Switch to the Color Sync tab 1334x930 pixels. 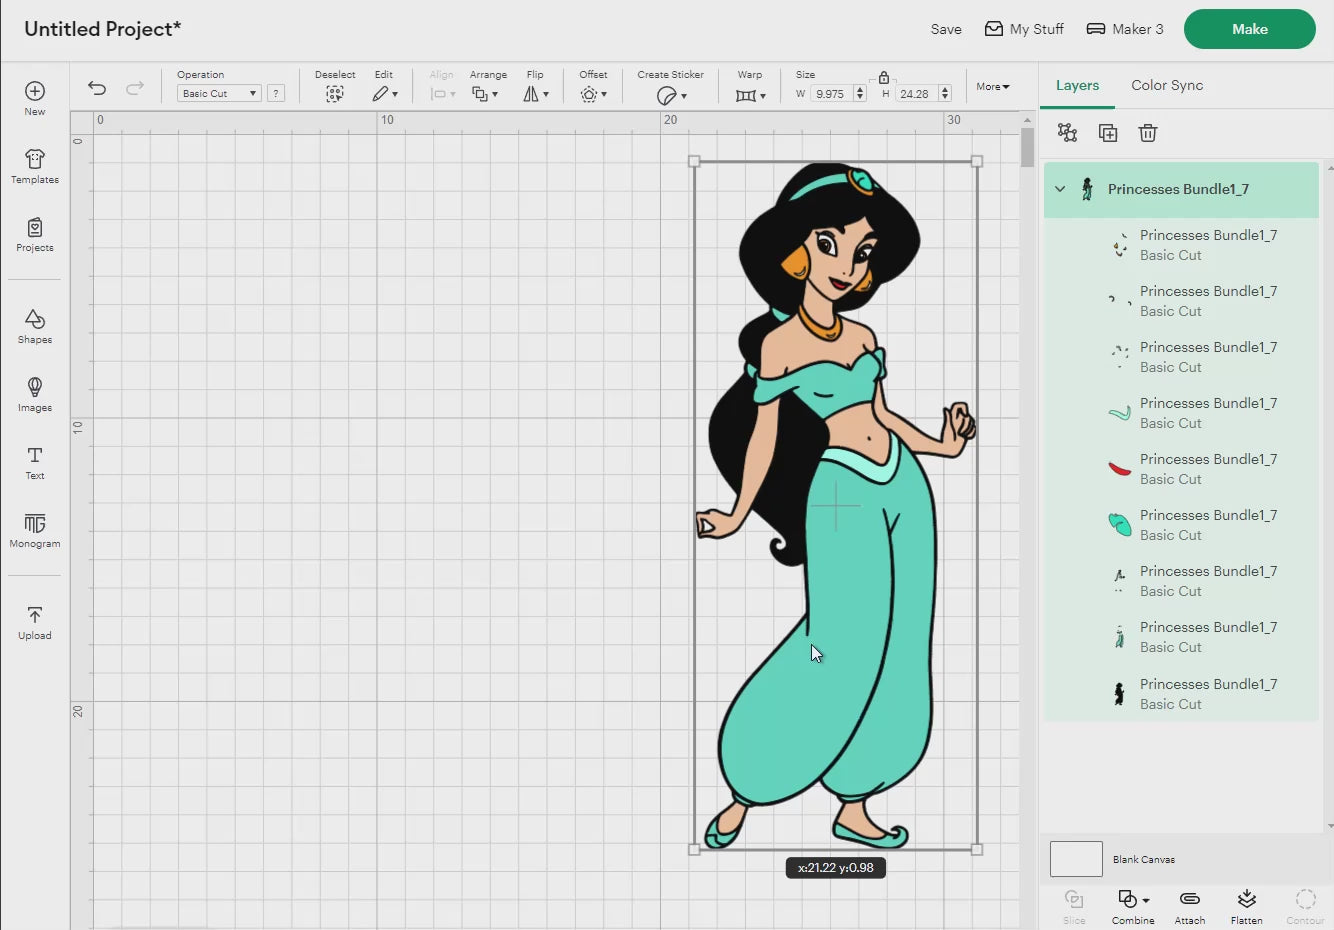tap(1167, 86)
